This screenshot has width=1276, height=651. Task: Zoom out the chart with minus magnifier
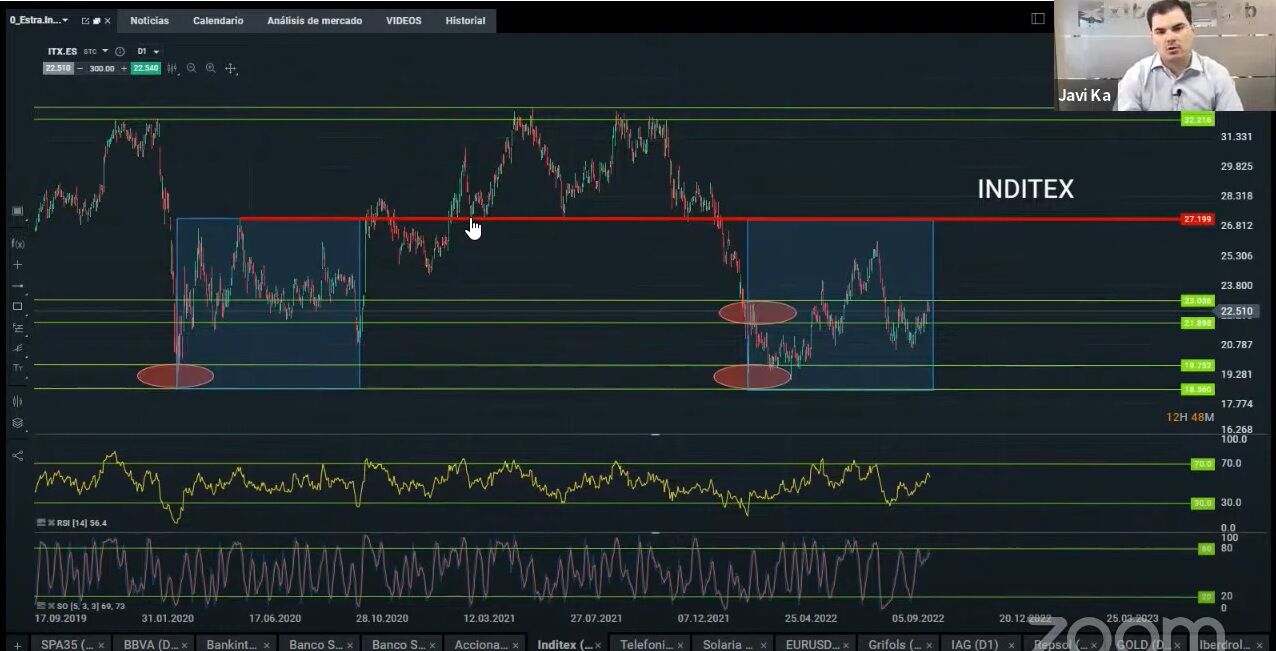click(x=191, y=68)
